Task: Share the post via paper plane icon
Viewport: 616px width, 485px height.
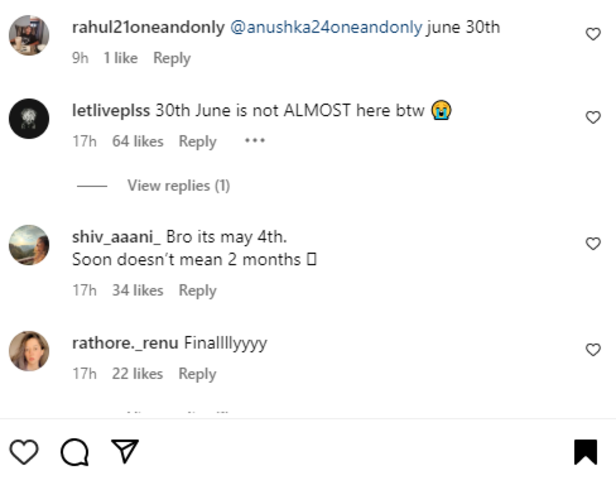Action: coord(124,452)
